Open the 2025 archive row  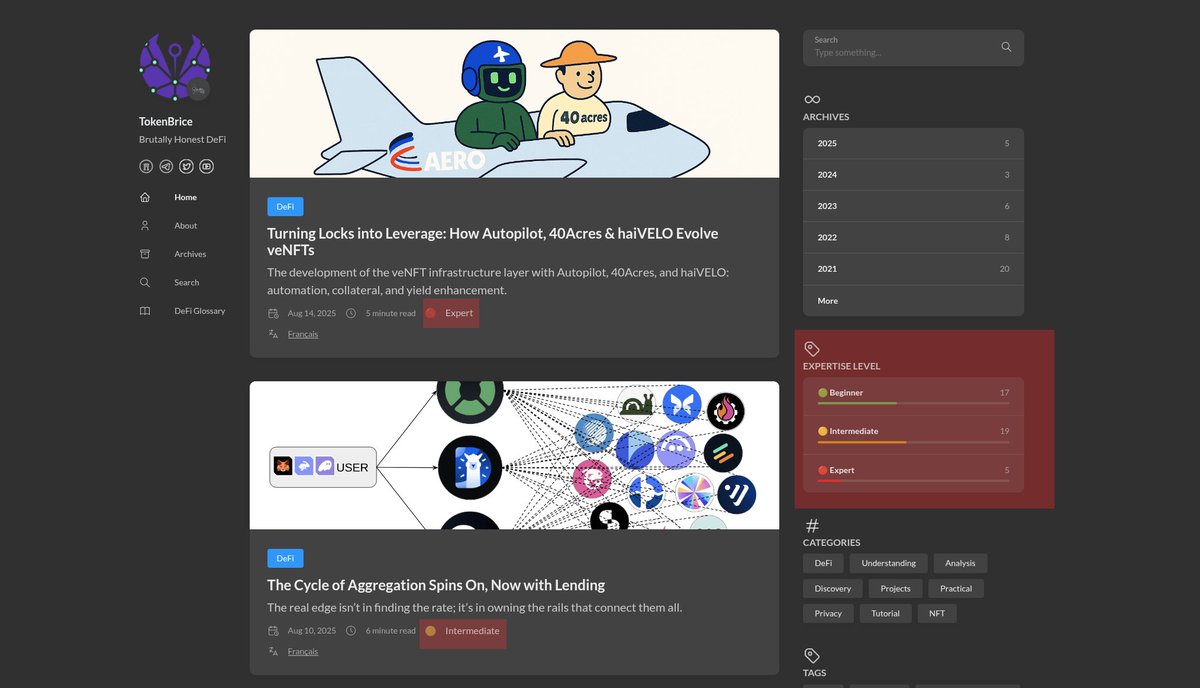913,144
